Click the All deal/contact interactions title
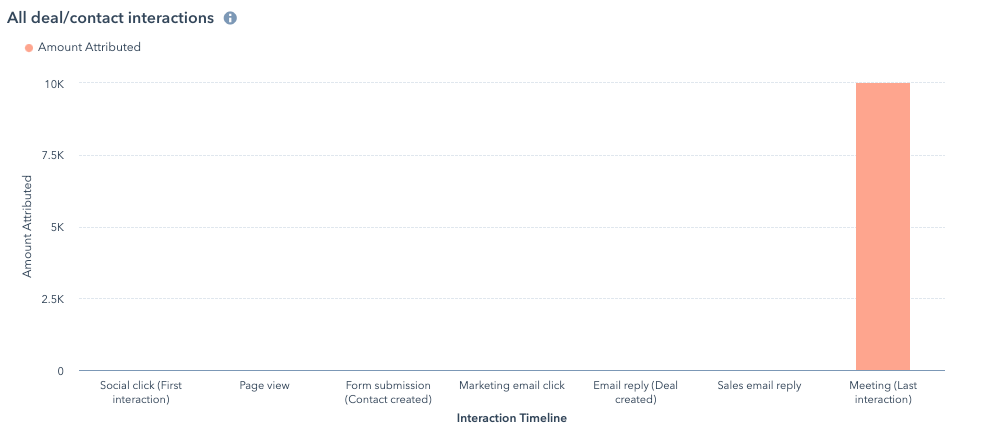The width and height of the screenshot is (999, 448). [x=110, y=18]
